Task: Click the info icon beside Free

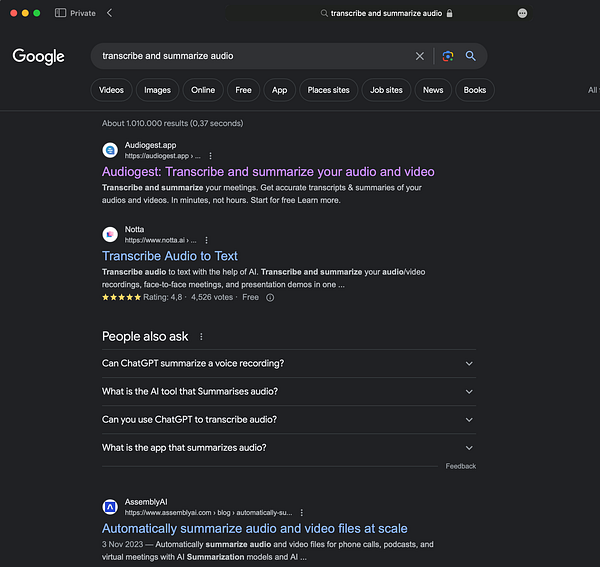Action: 270,297
